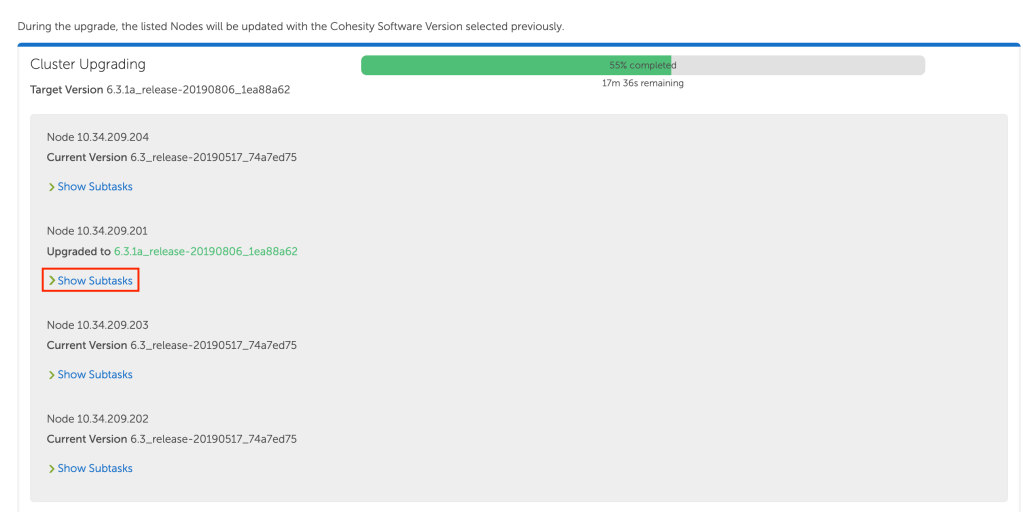Select the Node 10.34.209.203 label
This screenshot has width=1023, height=512.
coord(98,325)
